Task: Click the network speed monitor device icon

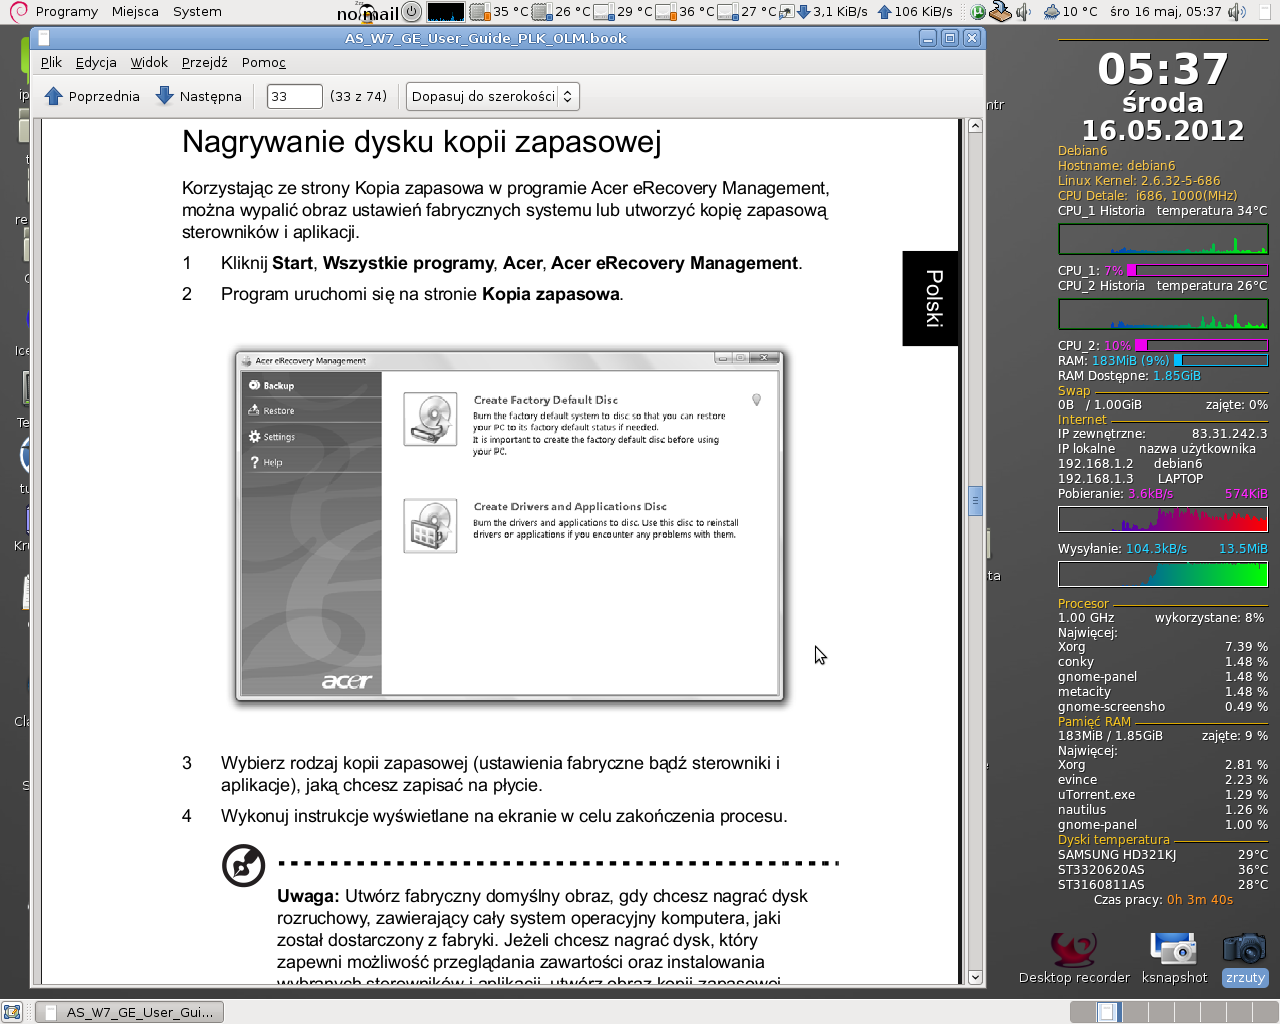Action: pyautogui.click(x=786, y=12)
